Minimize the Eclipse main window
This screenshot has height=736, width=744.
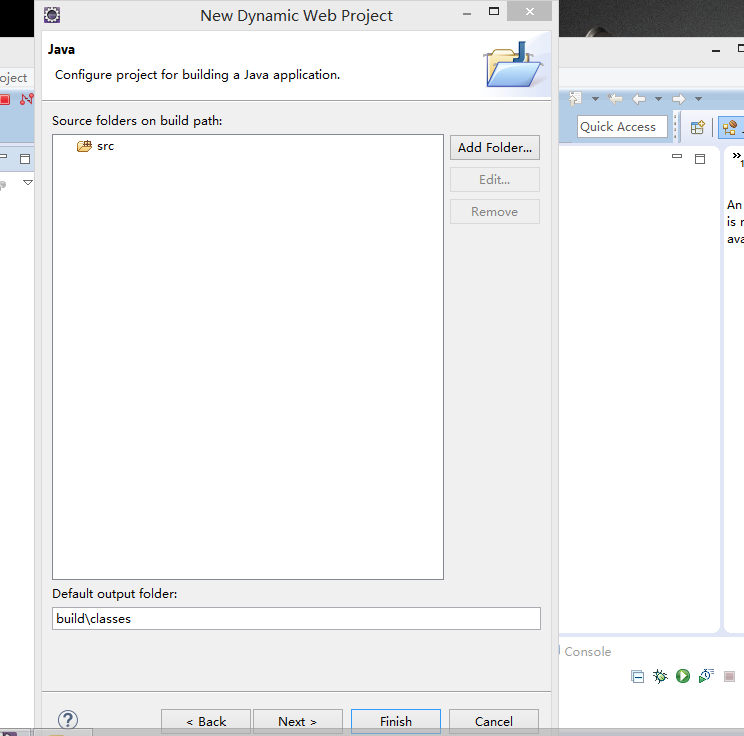click(716, 50)
